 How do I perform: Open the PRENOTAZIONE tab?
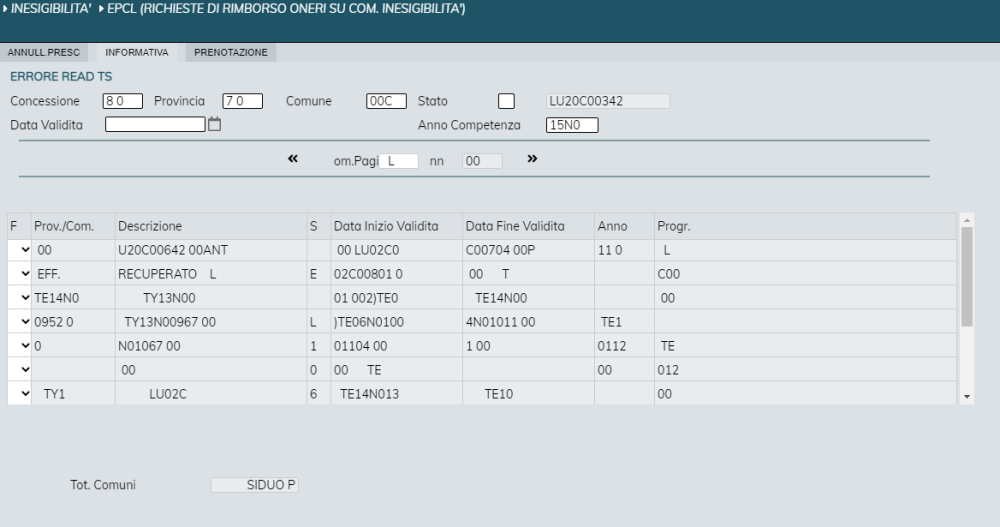click(x=231, y=52)
